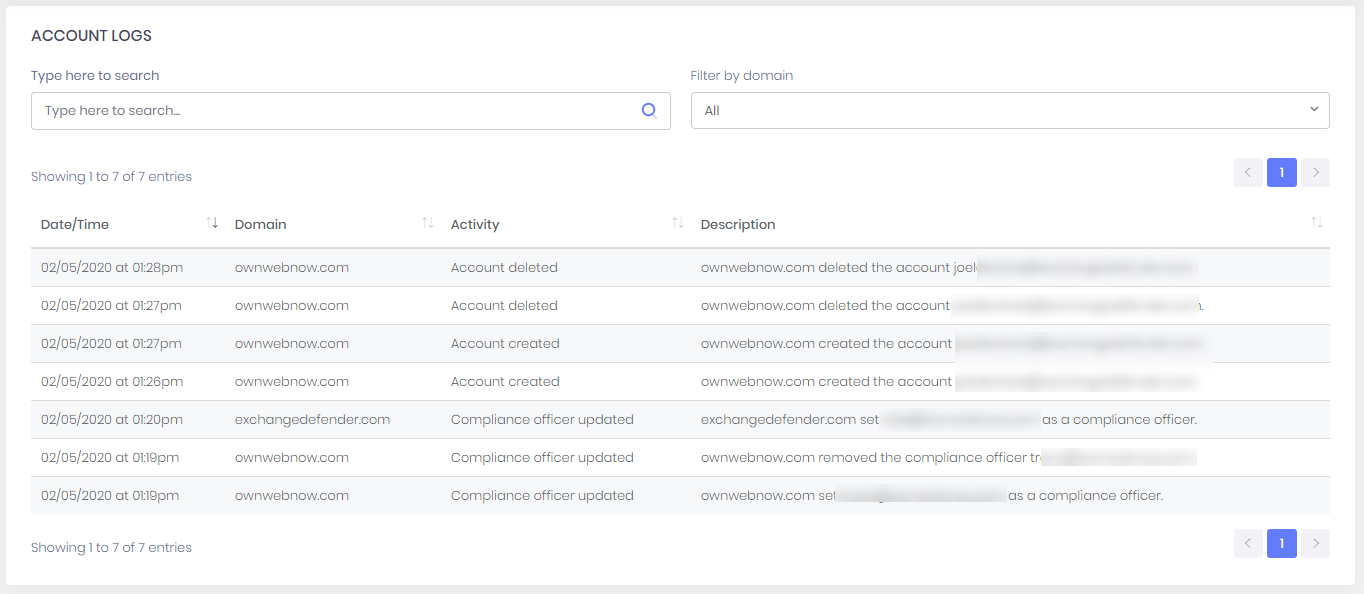Click the ownwebnow.com domain cell in first row
Screen dimensions: 1364x594
291,267
